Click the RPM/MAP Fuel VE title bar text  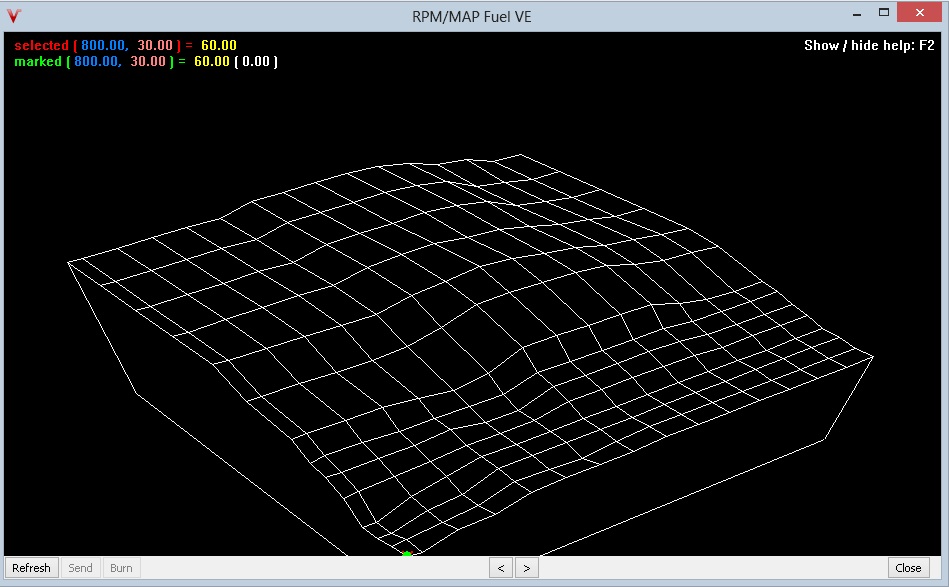[470, 16]
